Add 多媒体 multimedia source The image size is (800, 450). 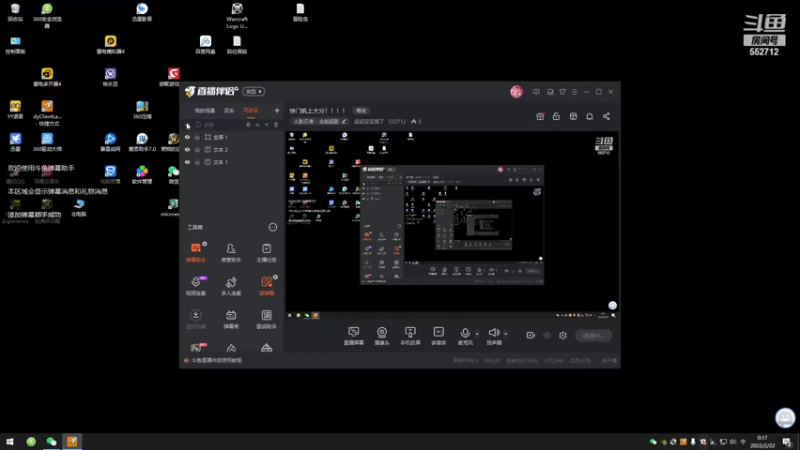438,336
